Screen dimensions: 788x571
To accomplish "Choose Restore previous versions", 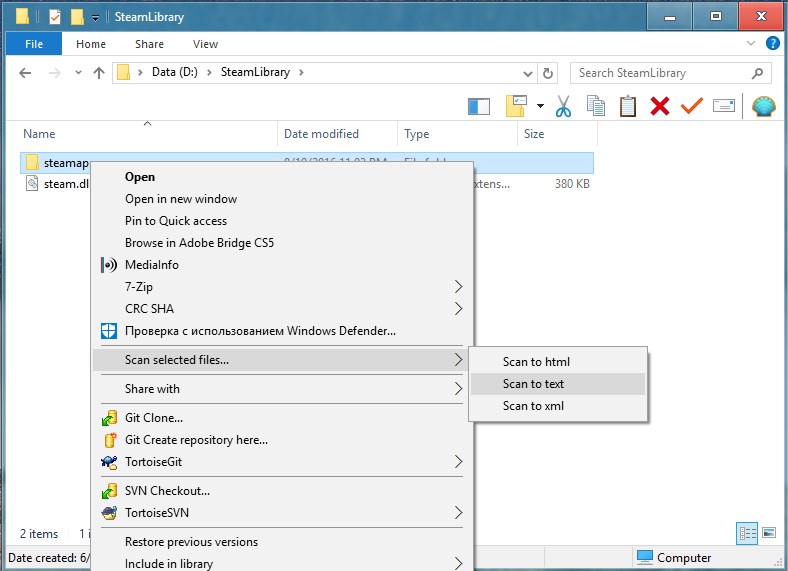I will [x=282, y=542].
